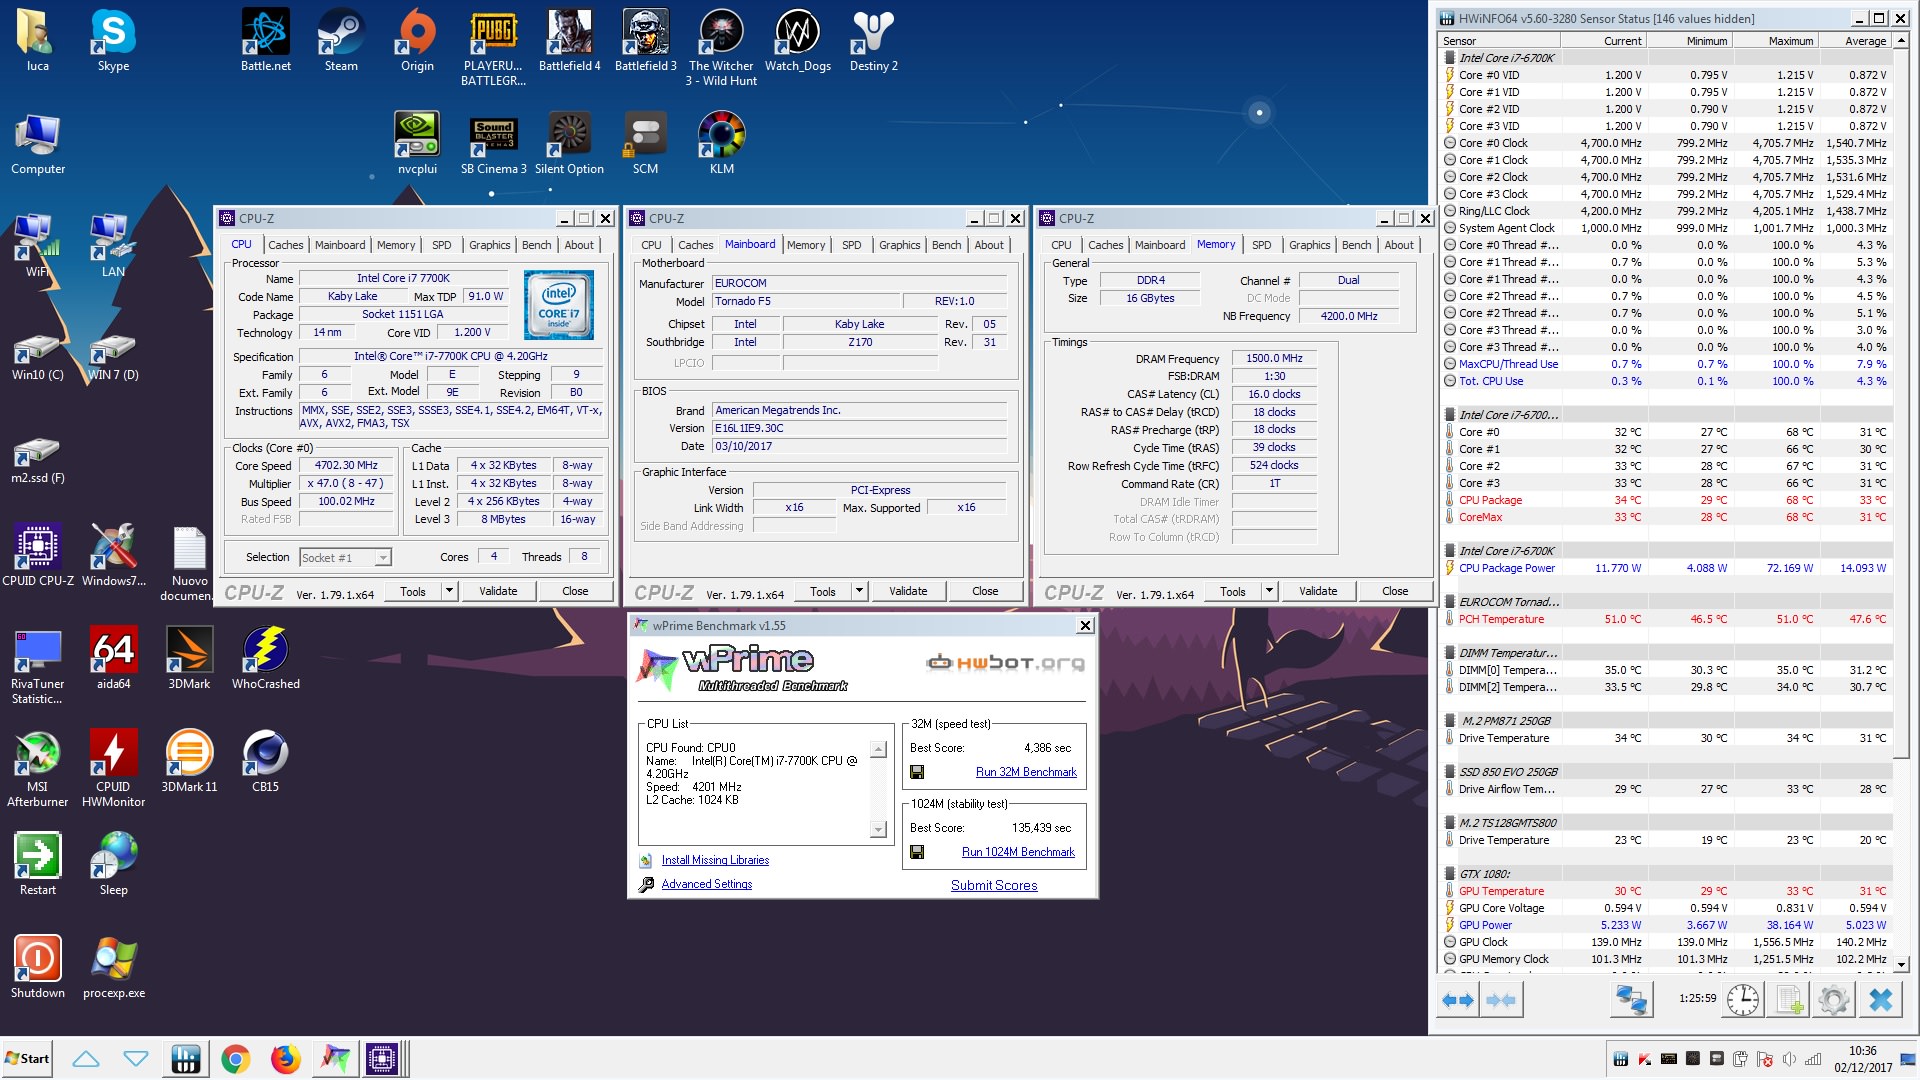Click the Maximum column header in HWiNFO

click(x=1774, y=41)
